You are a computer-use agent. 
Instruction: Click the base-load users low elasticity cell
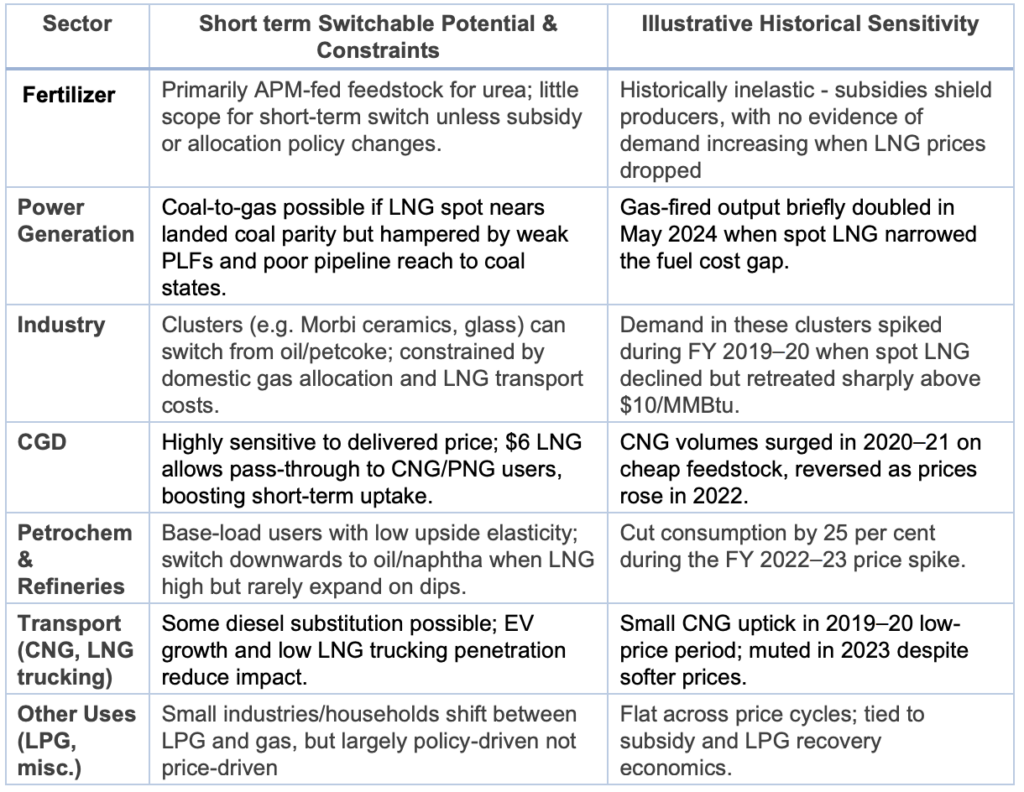pos(375,559)
